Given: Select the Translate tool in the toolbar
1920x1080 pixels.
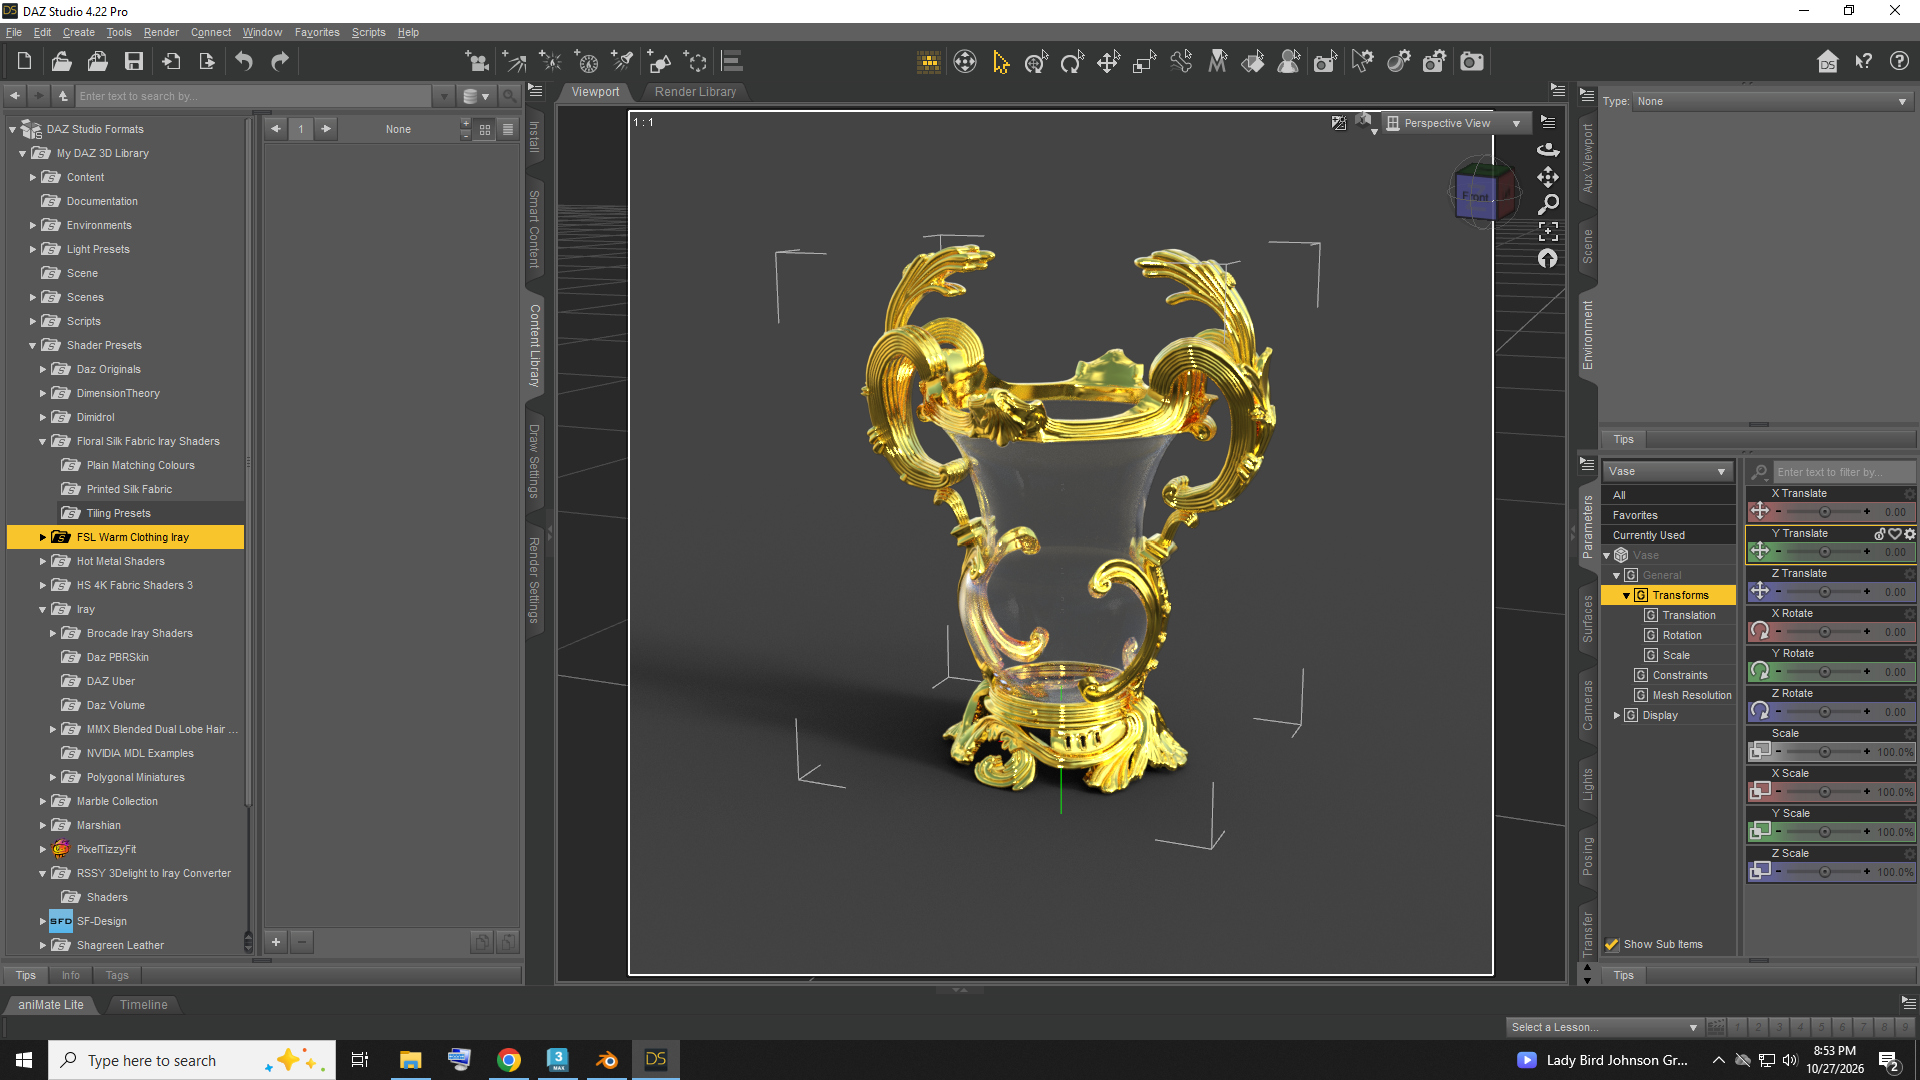Looking at the screenshot, I should (1108, 62).
